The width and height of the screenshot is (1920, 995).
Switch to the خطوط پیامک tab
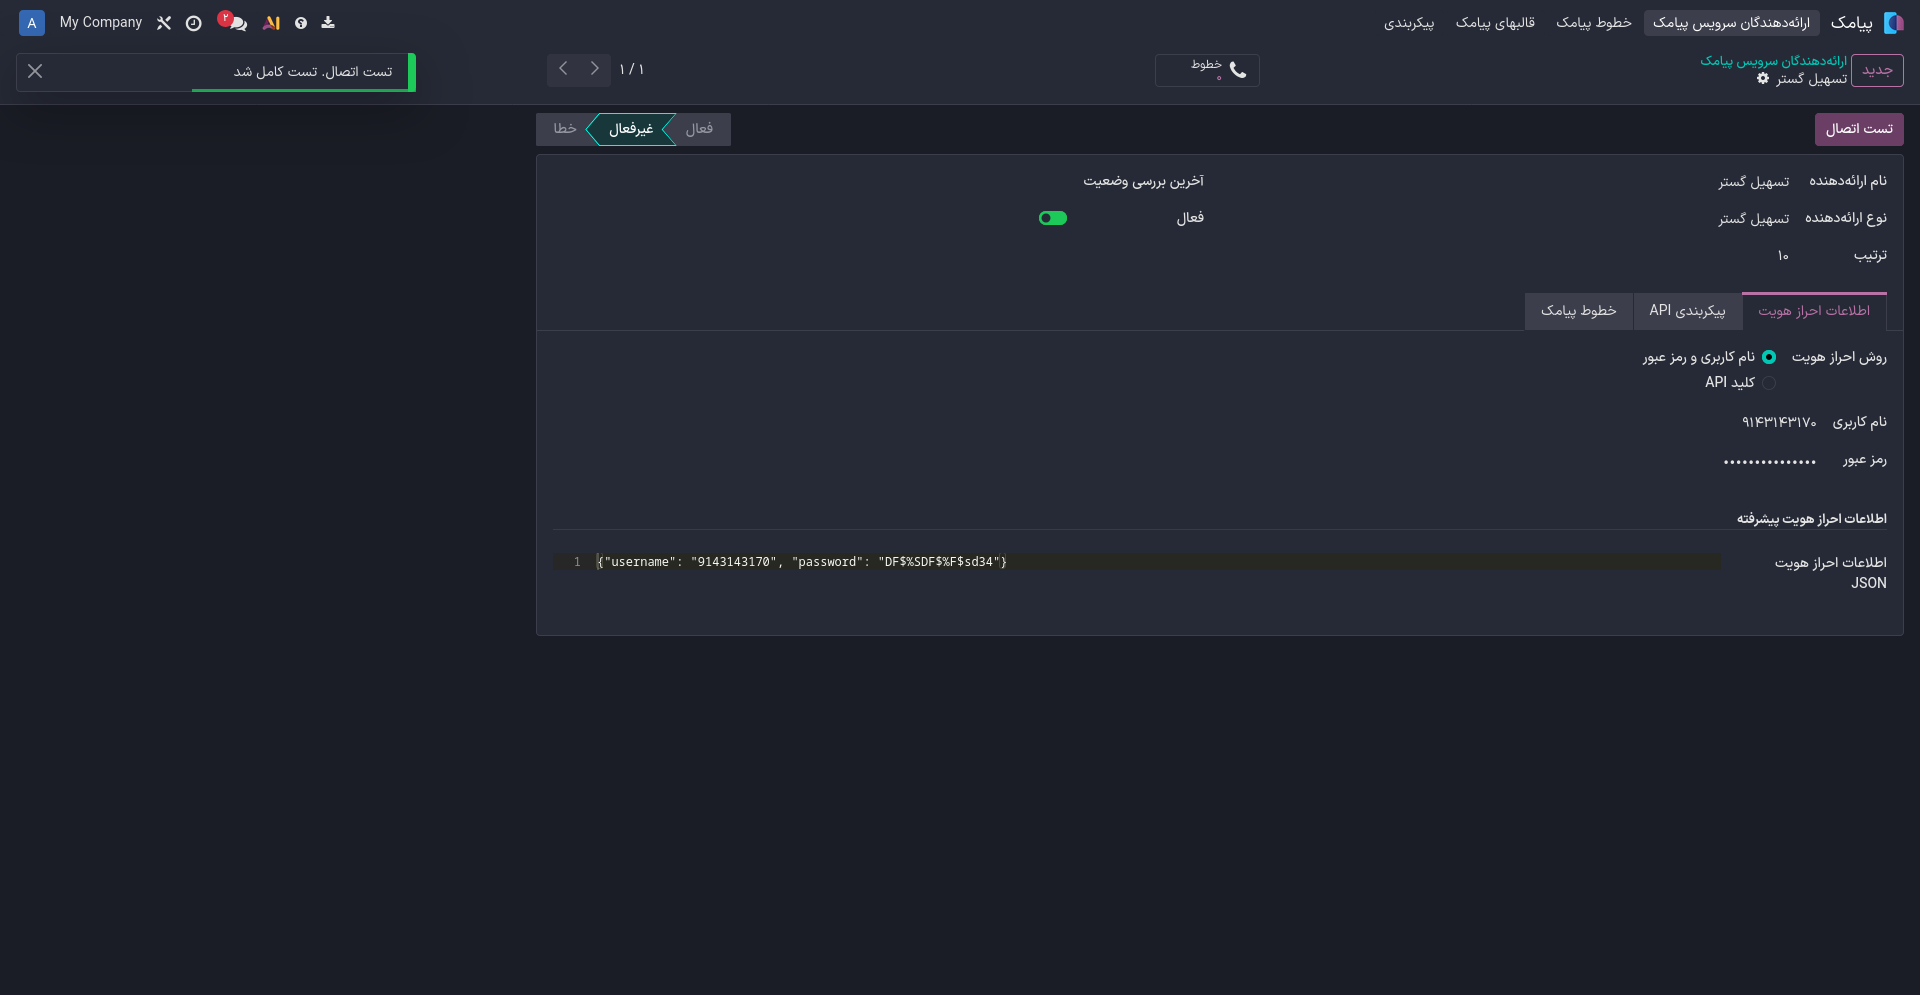click(x=1578, y=311)
